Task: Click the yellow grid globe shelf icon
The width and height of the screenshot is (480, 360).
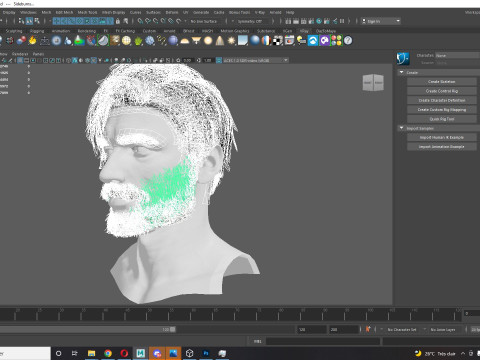Action: (126, 41)
